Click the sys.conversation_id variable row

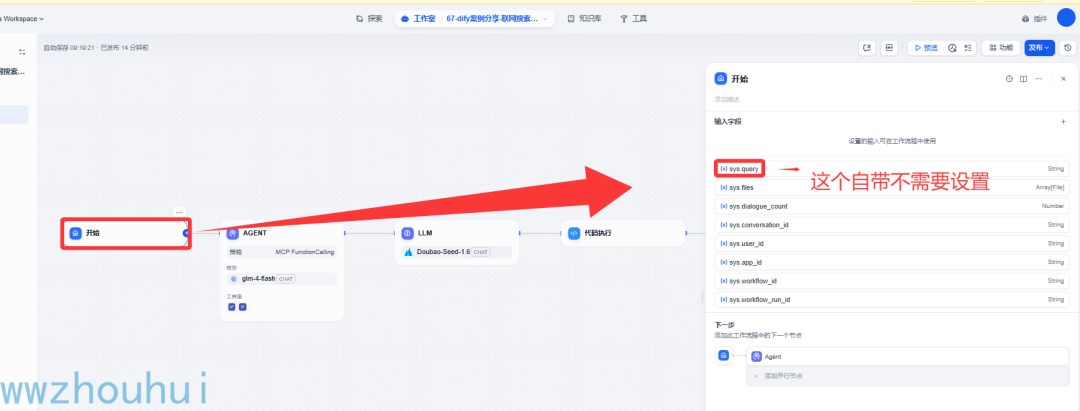coord(892,224)
